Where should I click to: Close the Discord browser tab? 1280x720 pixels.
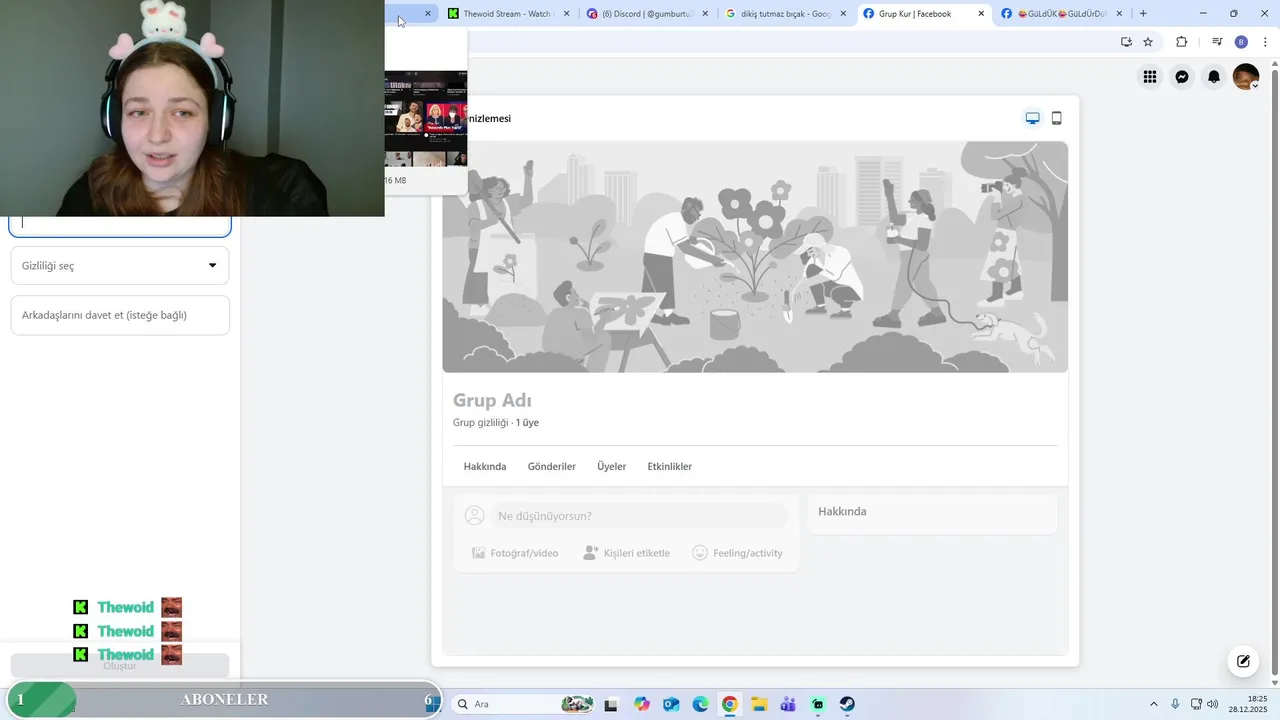coord(705,14)
